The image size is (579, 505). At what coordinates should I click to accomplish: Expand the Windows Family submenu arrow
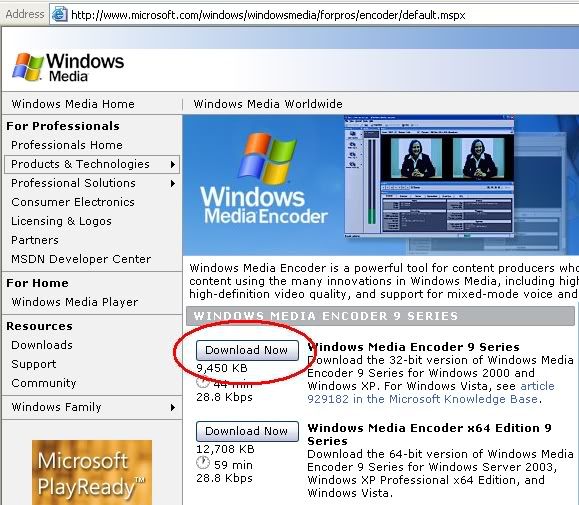pos(172,407)
